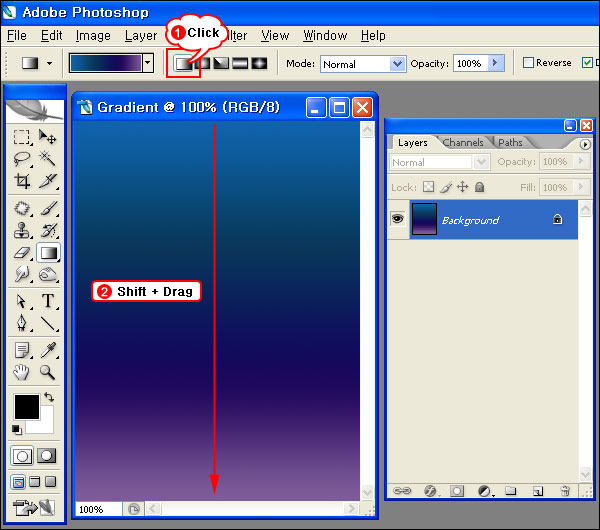Select the Rectangular Marquee tool
600x530 pixels.
[x=21, y=137]
